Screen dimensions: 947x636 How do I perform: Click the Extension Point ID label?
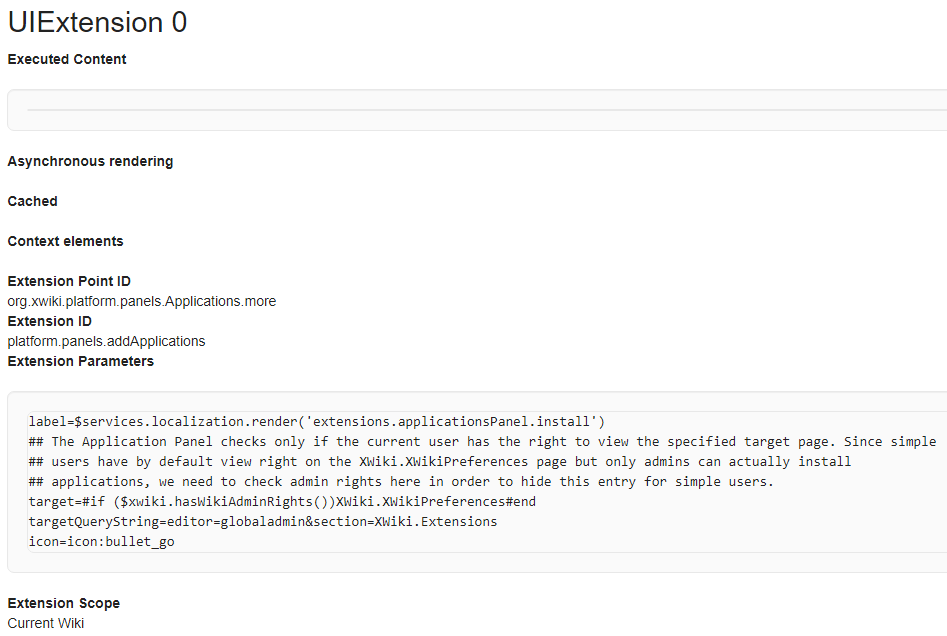coord(69,281)
